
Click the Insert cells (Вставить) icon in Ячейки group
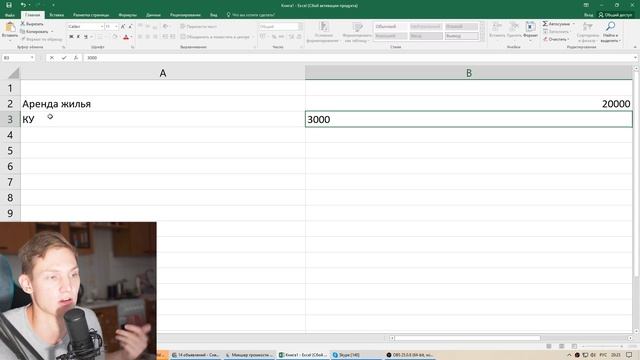tap(497, 27)
